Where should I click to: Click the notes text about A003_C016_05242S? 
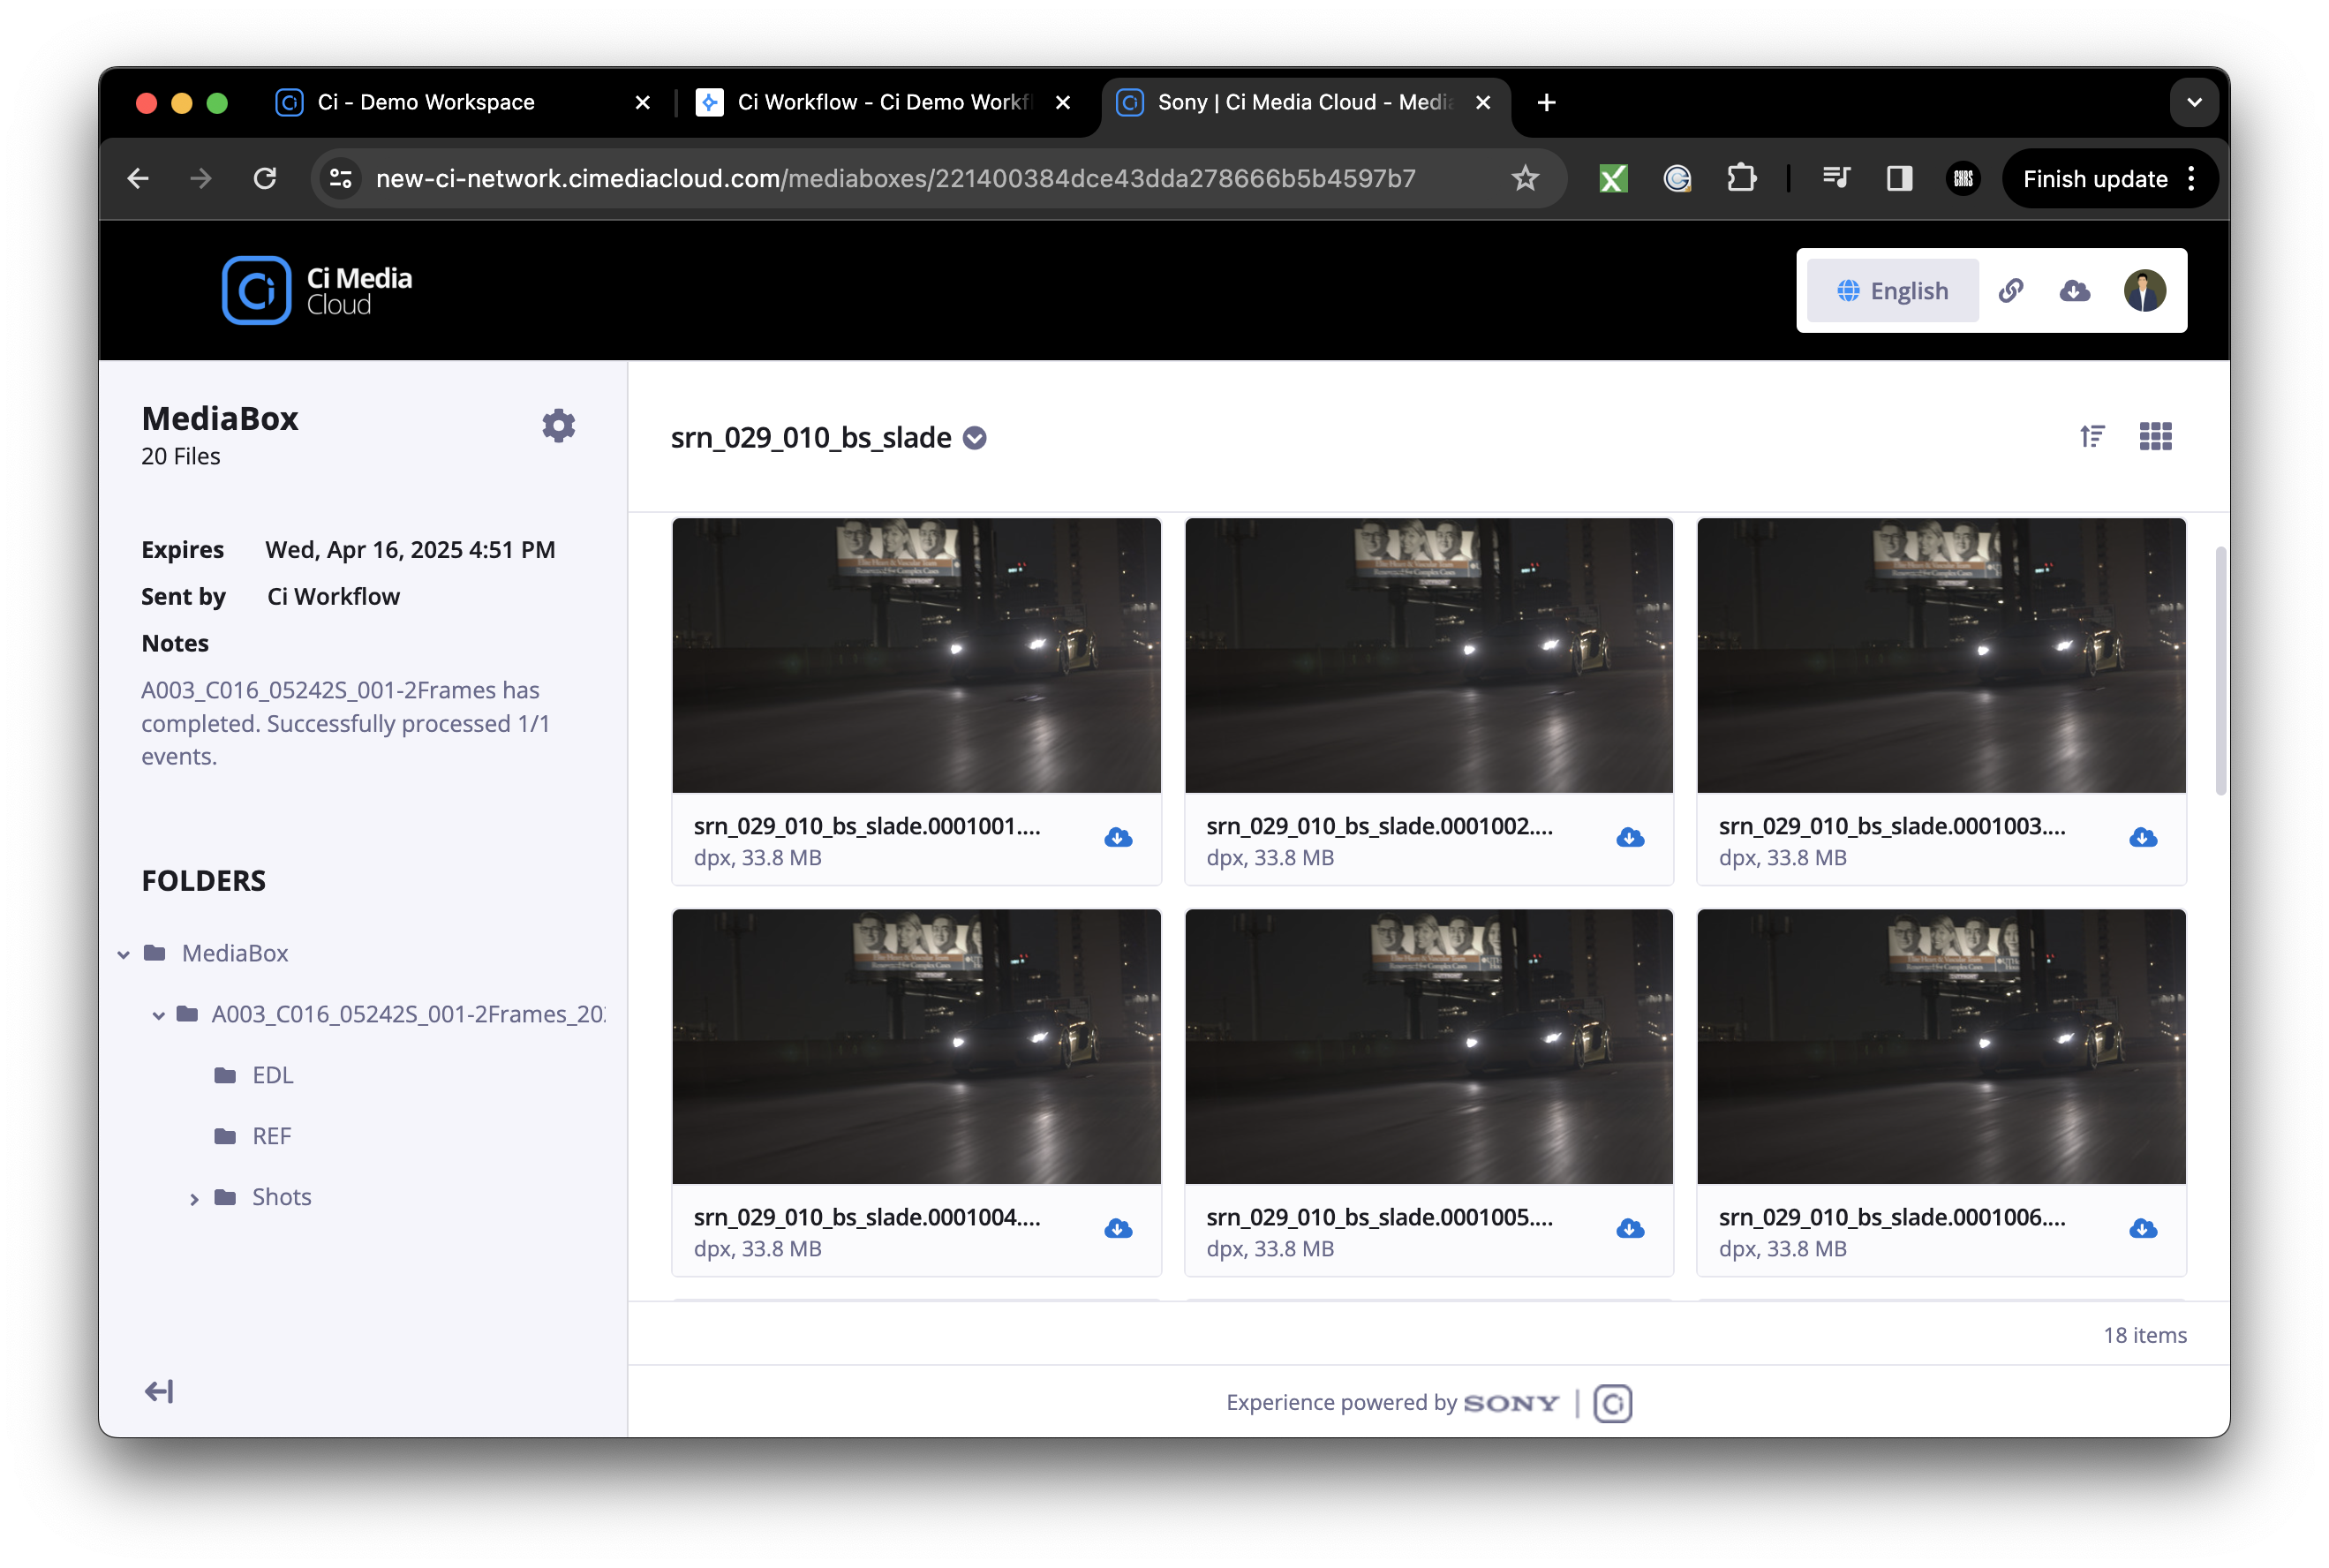[345, 723]
